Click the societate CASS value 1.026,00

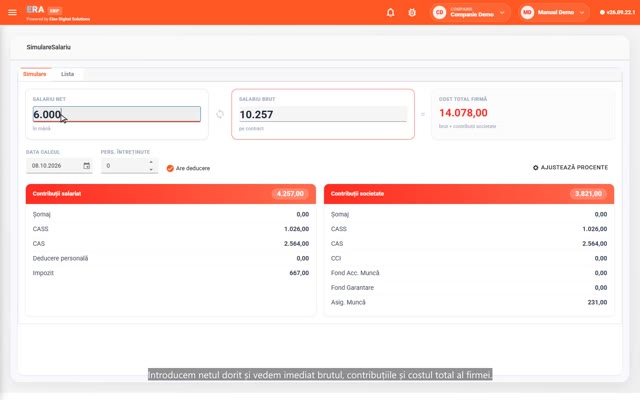click(x=595, y=229)
